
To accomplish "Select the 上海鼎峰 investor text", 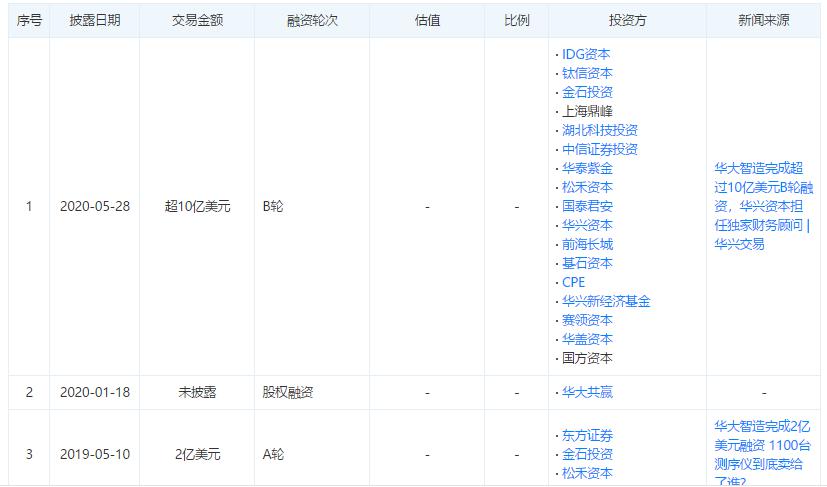I will (x=587, y=111).
